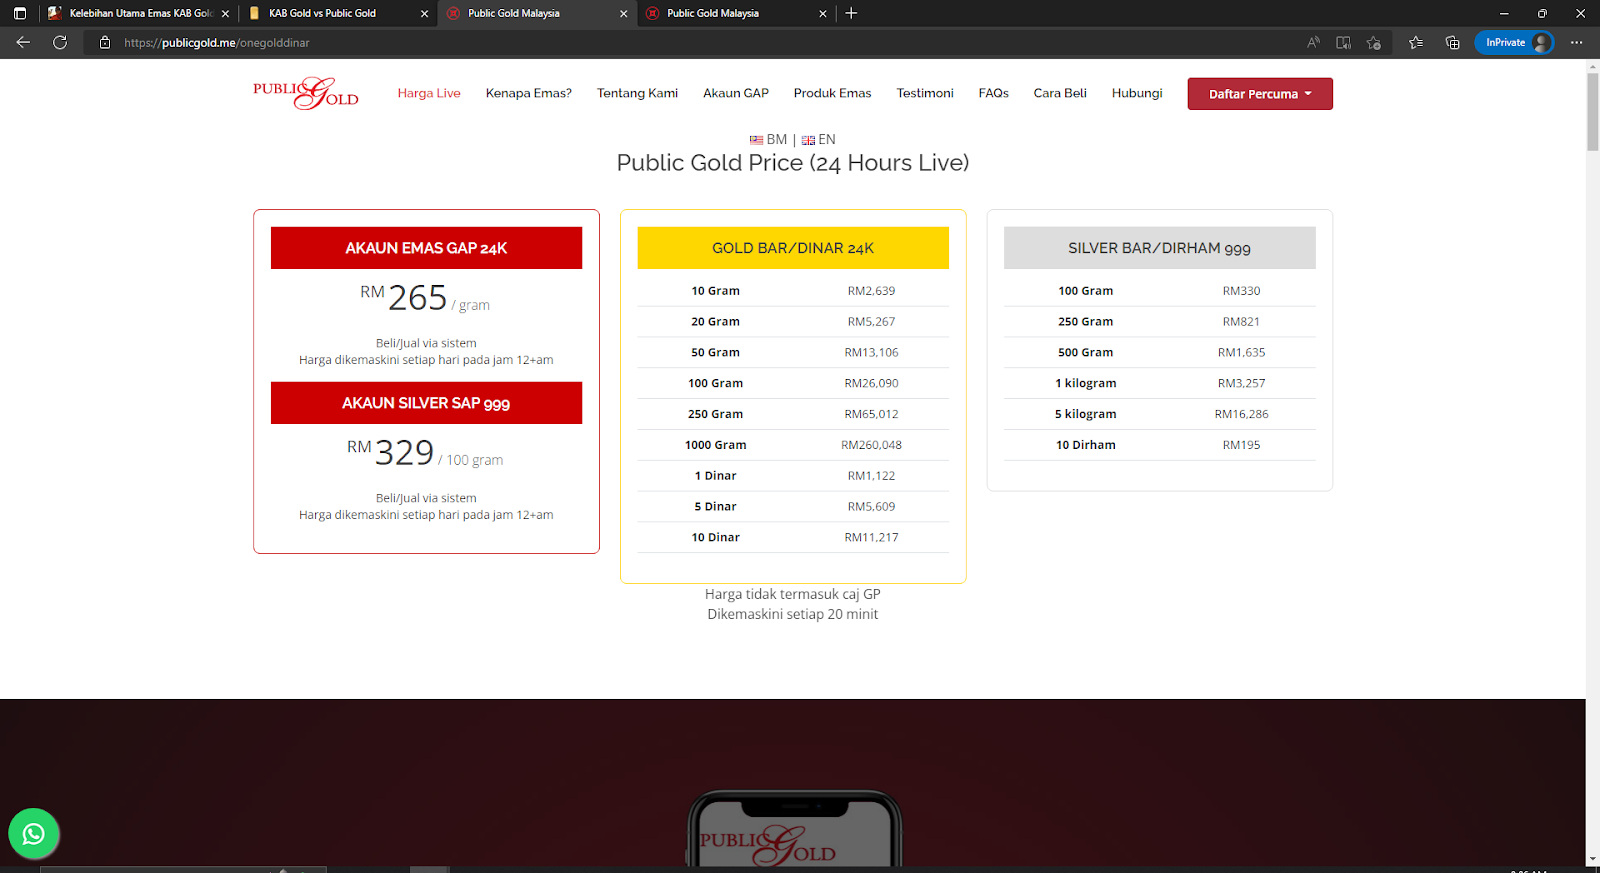Open the tab actions menu icon
This screenshot has width=1600, height=873.
click(x=19, y=13)
